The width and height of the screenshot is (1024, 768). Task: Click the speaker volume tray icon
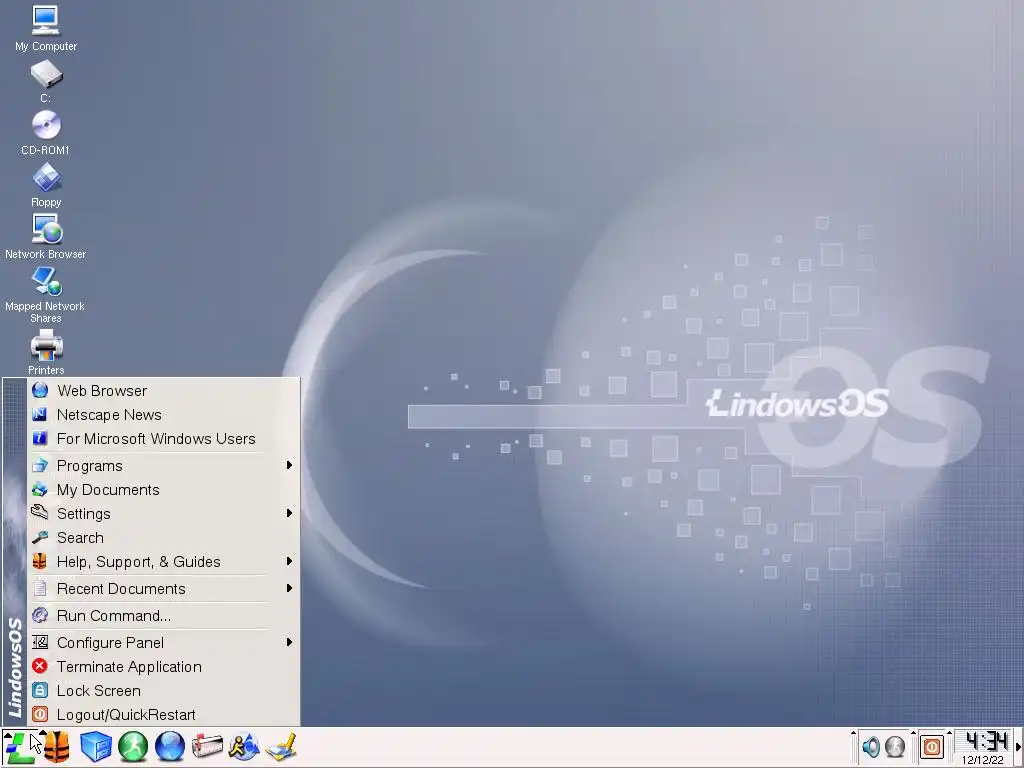click(871, 746)
